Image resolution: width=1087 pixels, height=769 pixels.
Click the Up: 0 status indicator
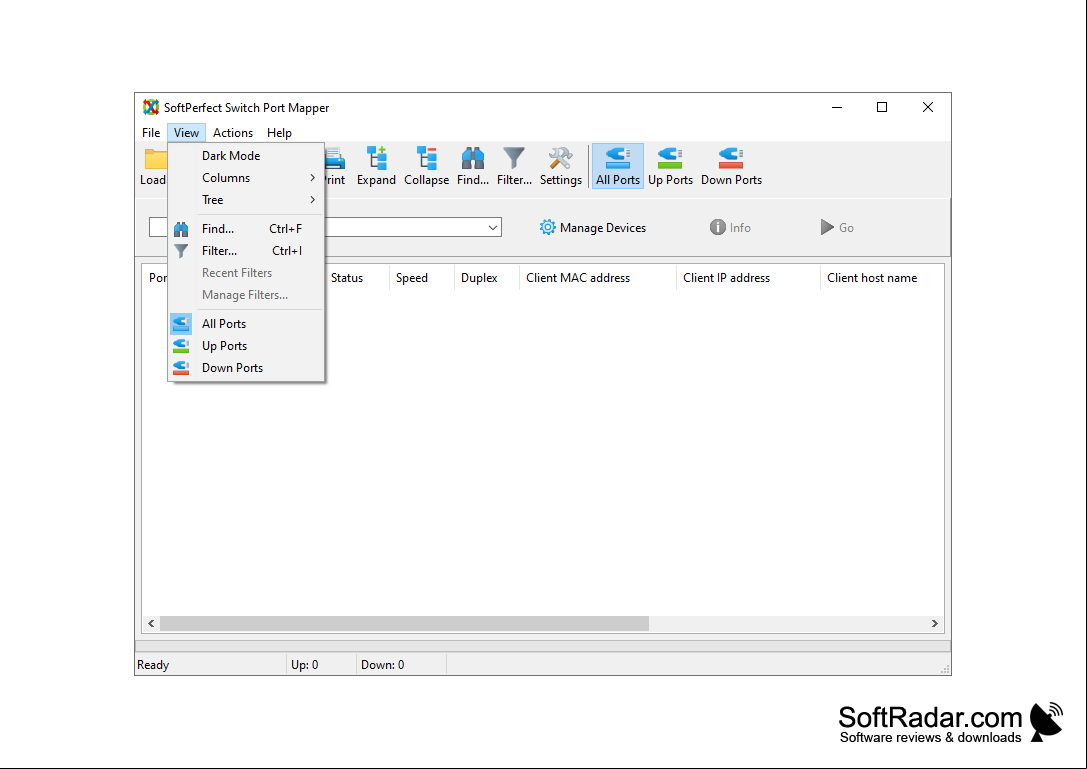point(304,665)
